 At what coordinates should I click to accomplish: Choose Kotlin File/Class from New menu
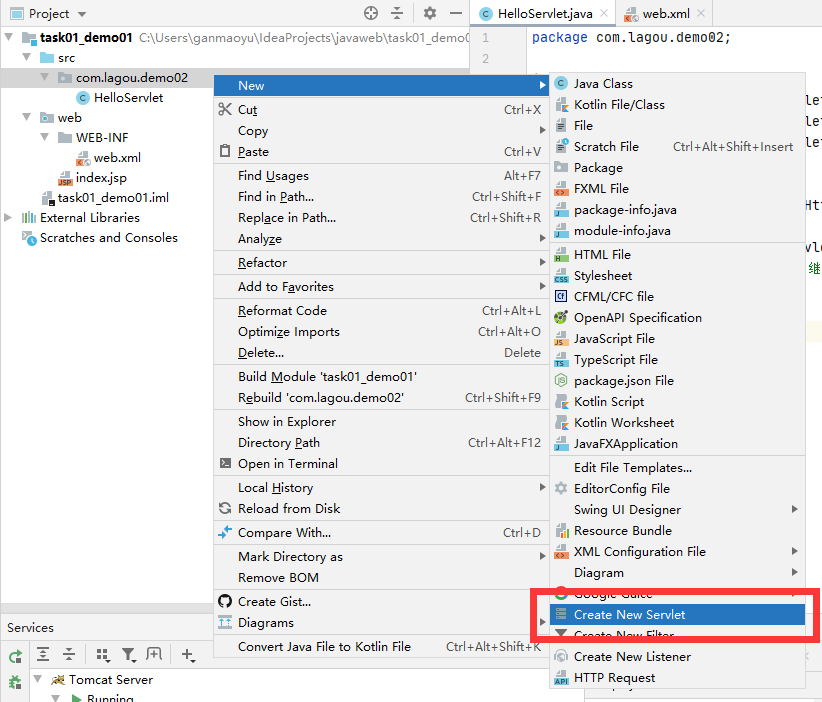pyautogui.click(x=677, y=105)
